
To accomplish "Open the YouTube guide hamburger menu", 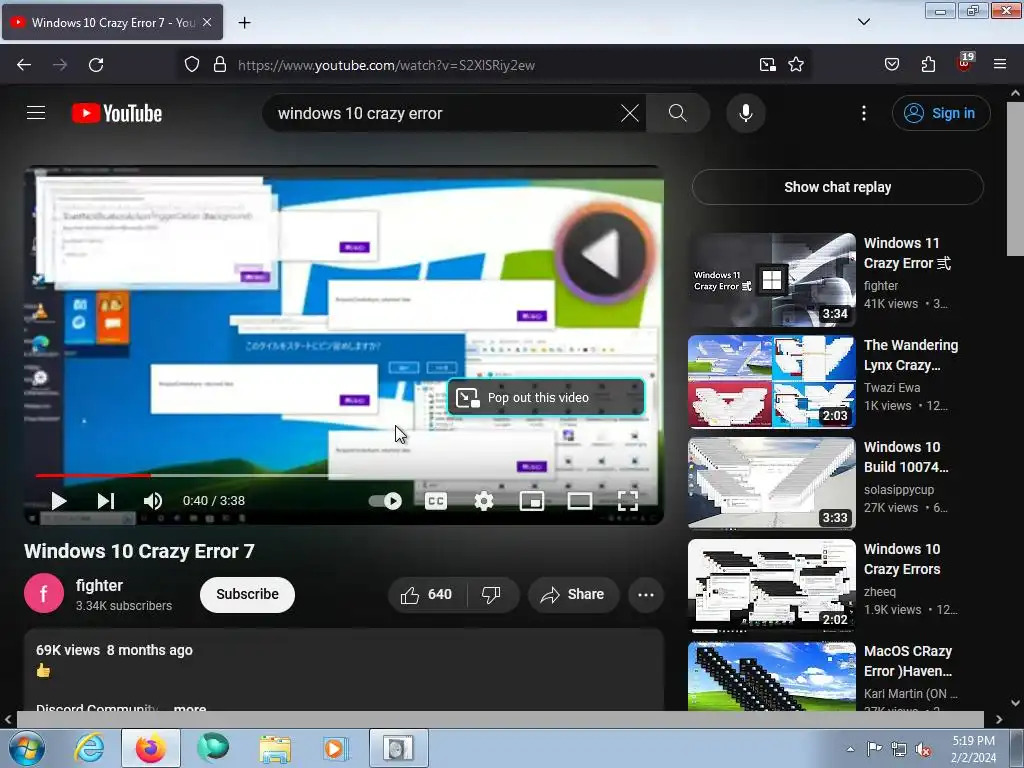I will point(36,113).
